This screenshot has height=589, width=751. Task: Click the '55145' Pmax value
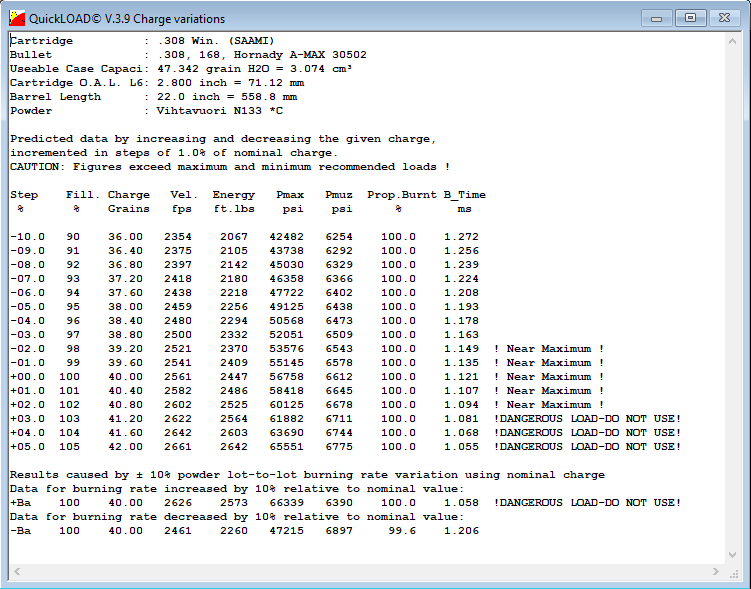tap(286, 362)
